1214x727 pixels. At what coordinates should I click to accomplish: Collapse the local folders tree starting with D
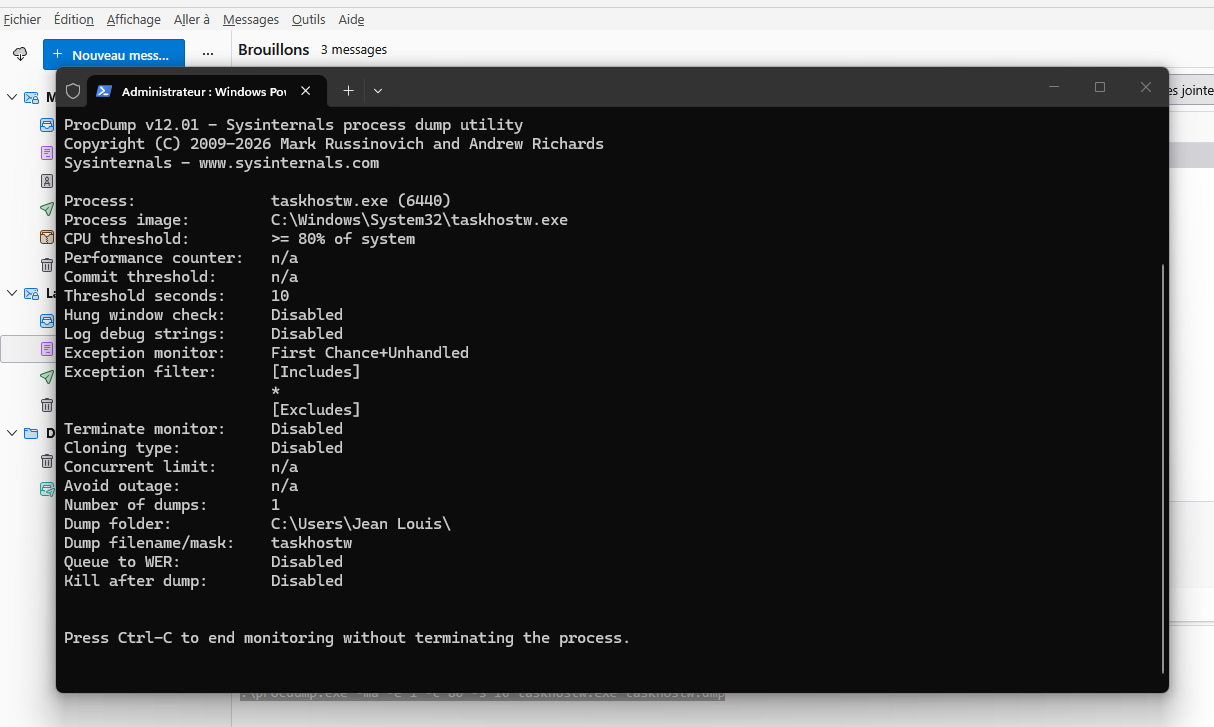pyautogui.click(x=12, y=433)
